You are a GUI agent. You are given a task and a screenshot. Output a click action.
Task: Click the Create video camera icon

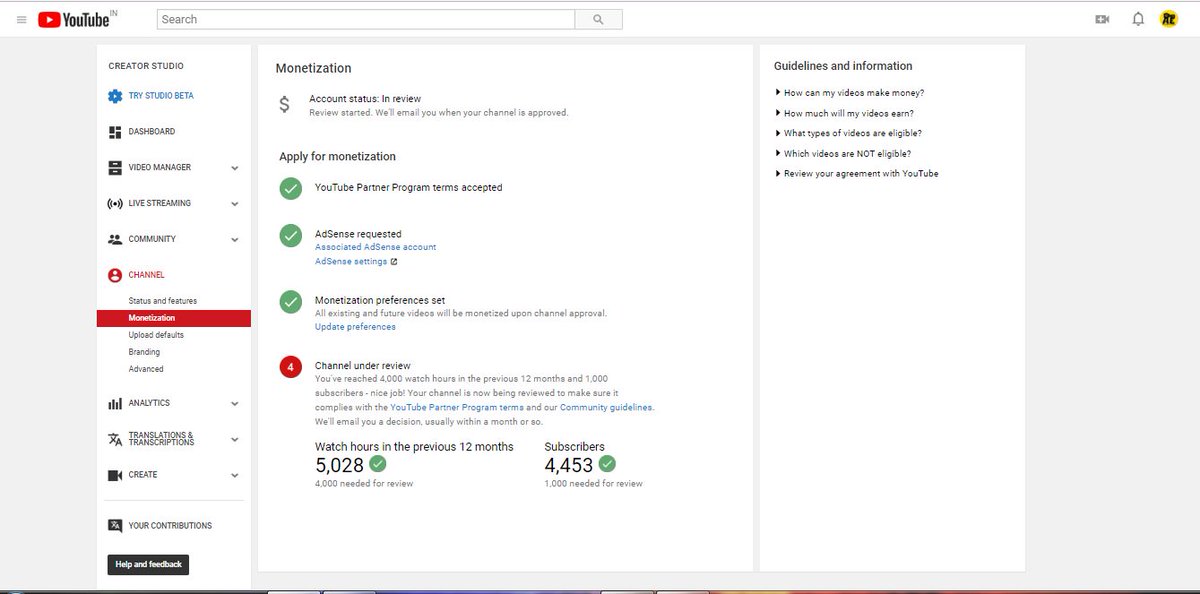(x=115, y=475)
